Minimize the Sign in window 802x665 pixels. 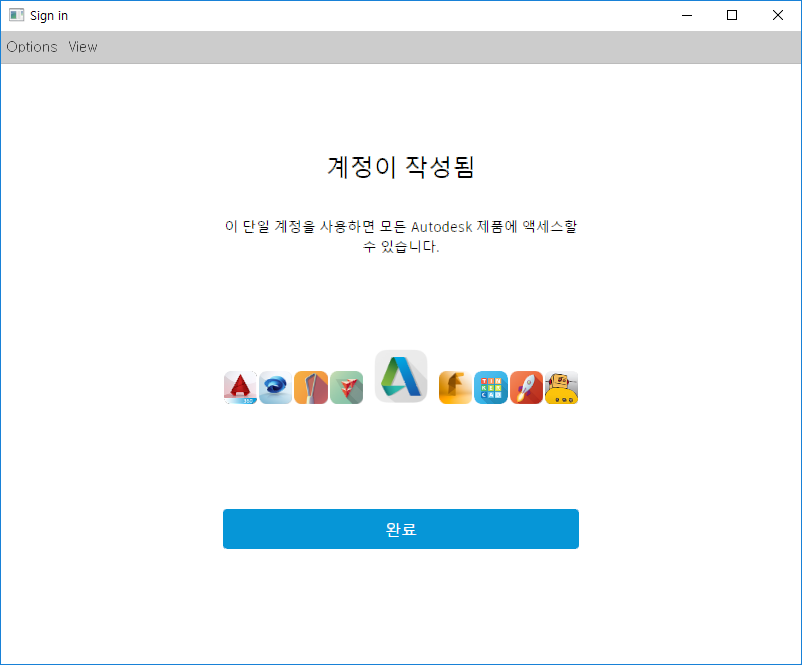[x=687, y=15]
